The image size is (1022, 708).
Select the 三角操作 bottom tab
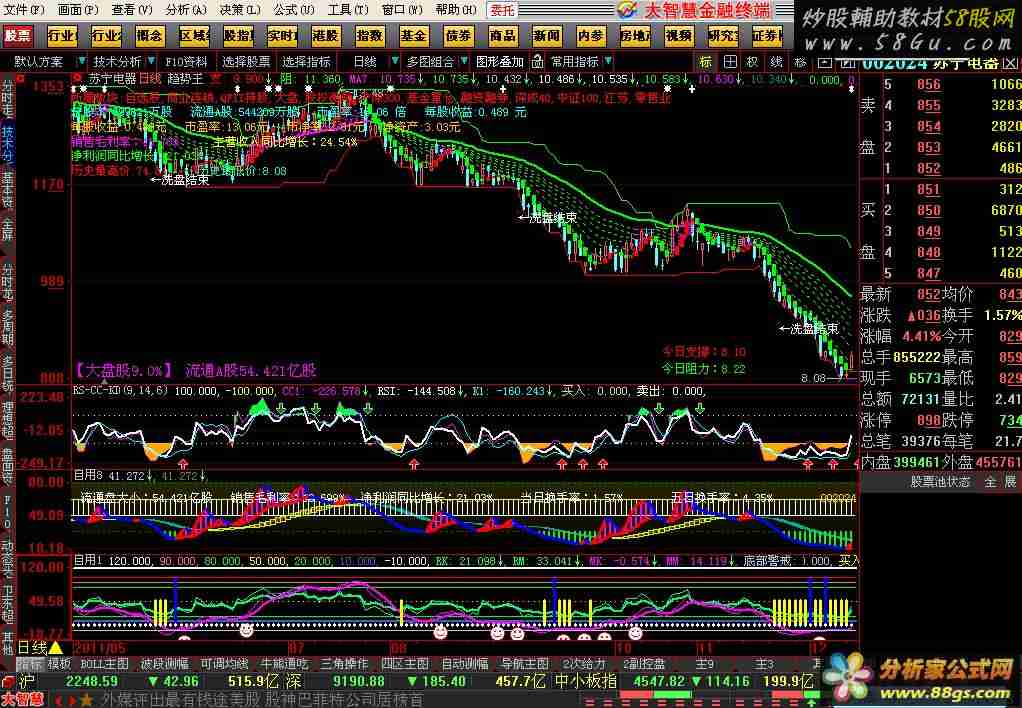click(345, 664)
